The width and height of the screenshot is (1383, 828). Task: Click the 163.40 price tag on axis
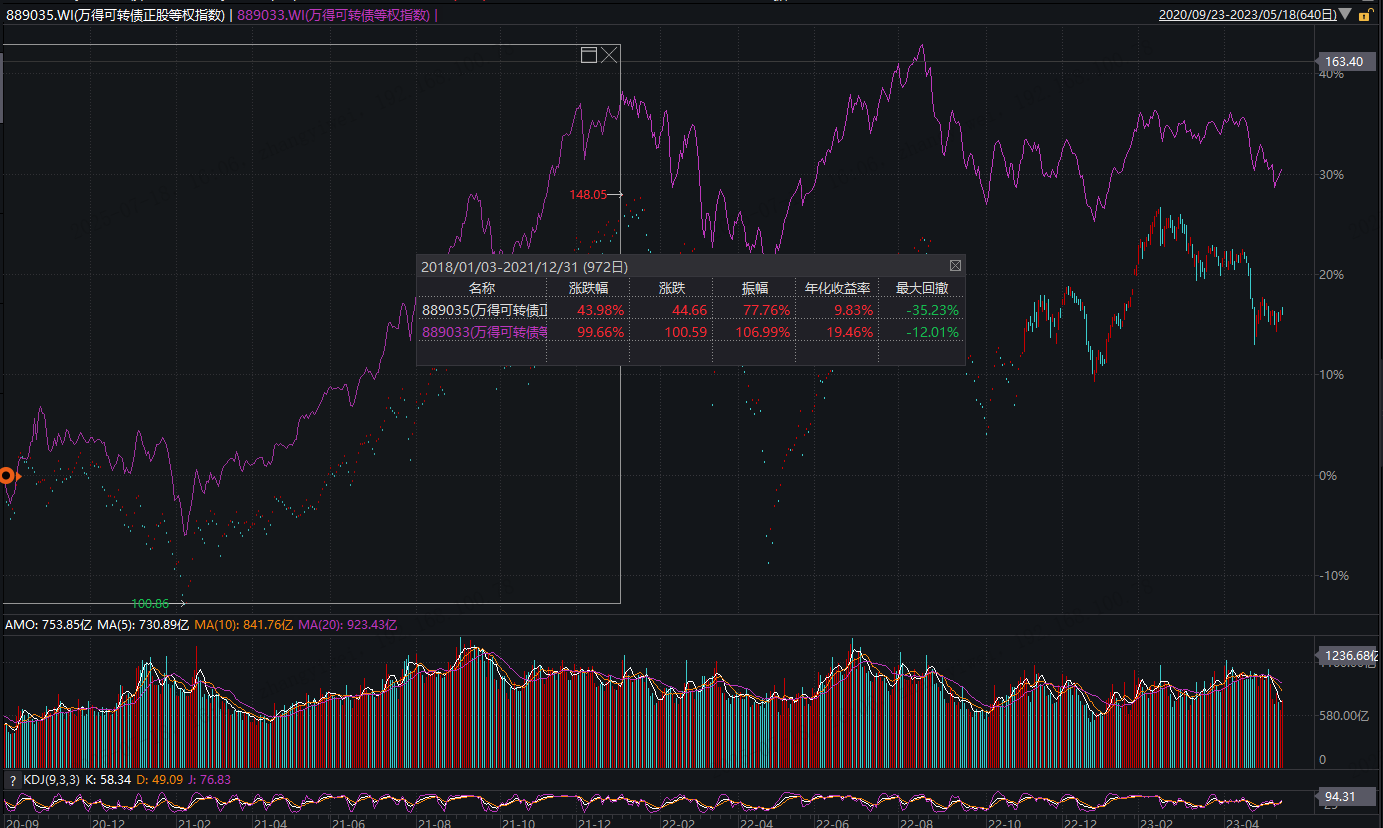[1343, 62]
